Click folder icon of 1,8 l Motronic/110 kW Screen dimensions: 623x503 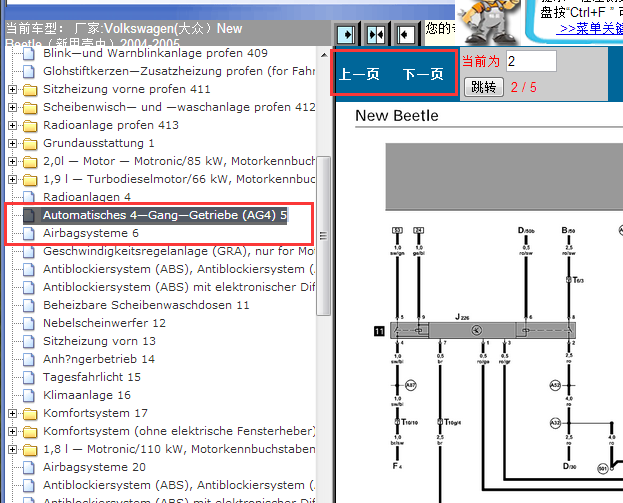click(x=30, y=450)
